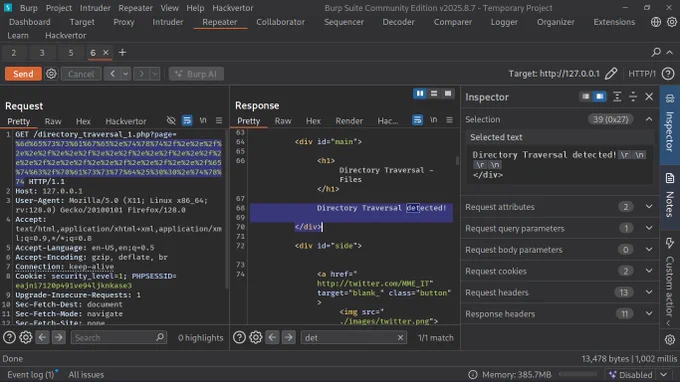Select the Hex tab in Response pane
The image size is (680, 382).
pos(313,121)
